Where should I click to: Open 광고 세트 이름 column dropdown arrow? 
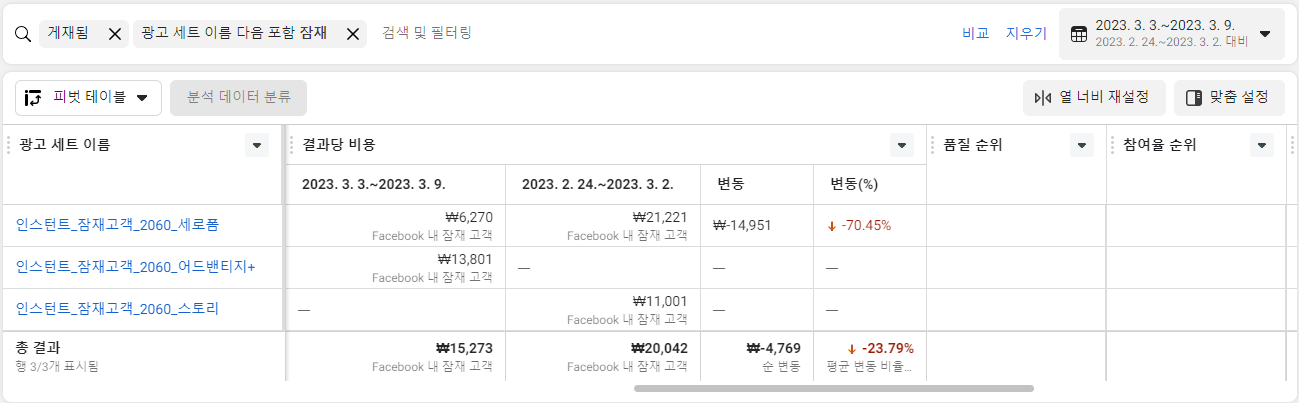pyautogui.click(x=257, y=145)
